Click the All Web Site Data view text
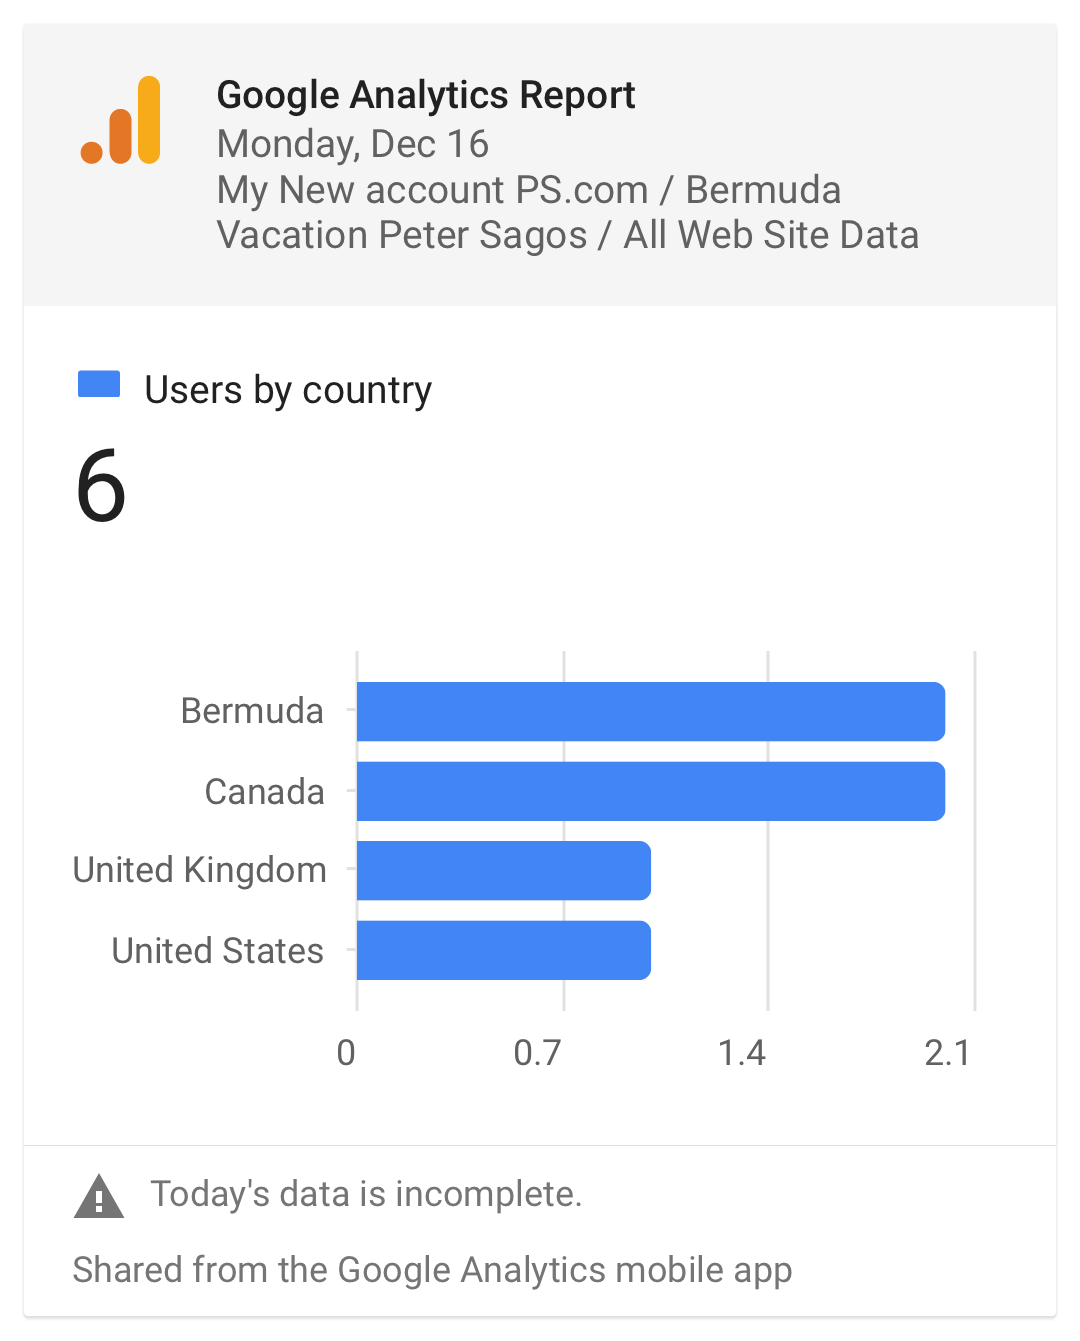 click(x=771, y=235)
